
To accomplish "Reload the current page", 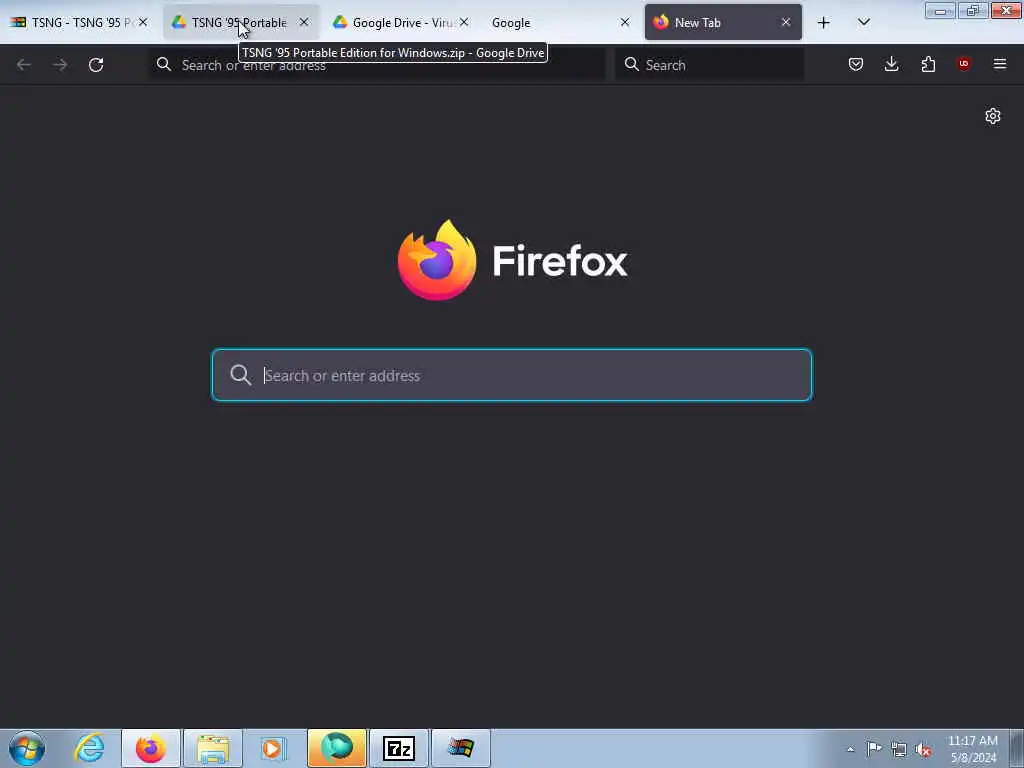I will (96, 65).
